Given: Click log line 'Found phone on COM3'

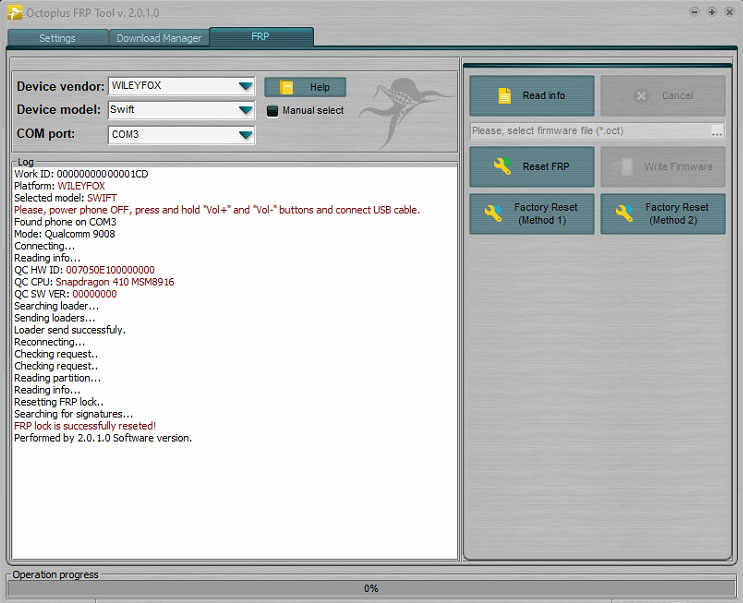Looking at the screenshot, I should coord(65,222).
